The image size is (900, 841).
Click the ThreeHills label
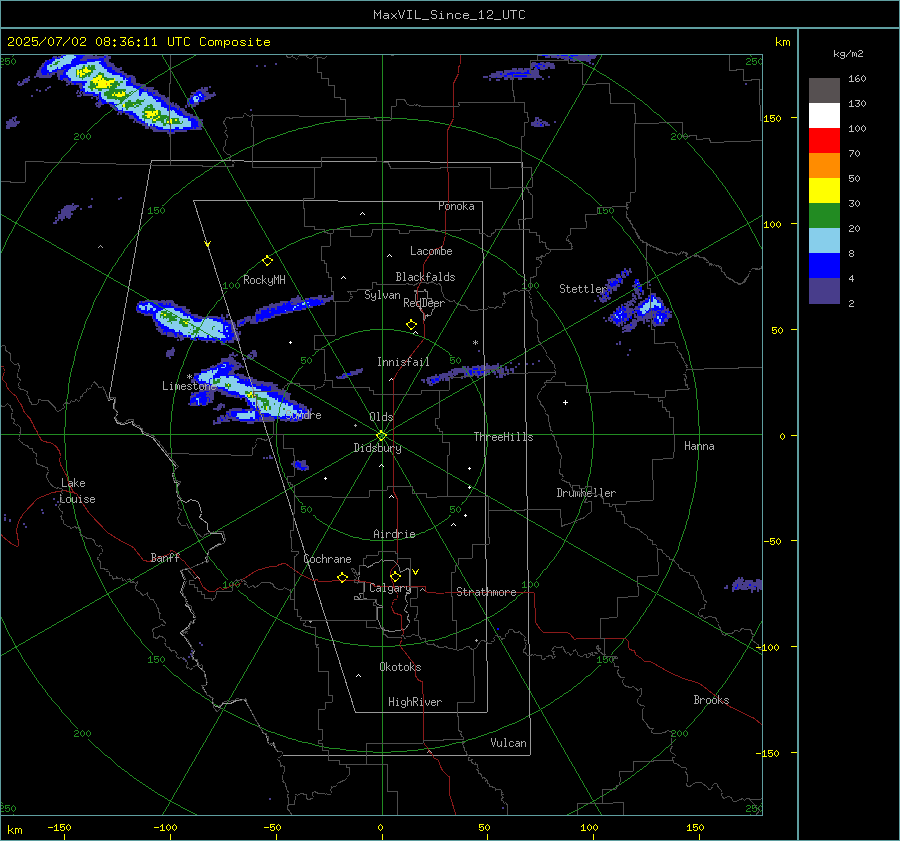(503, 437)
